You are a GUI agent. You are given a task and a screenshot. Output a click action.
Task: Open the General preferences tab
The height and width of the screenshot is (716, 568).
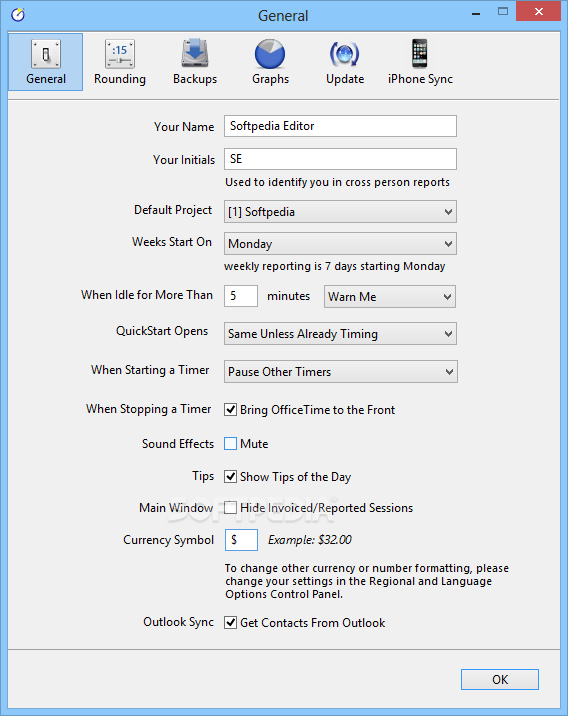[46, 62]
